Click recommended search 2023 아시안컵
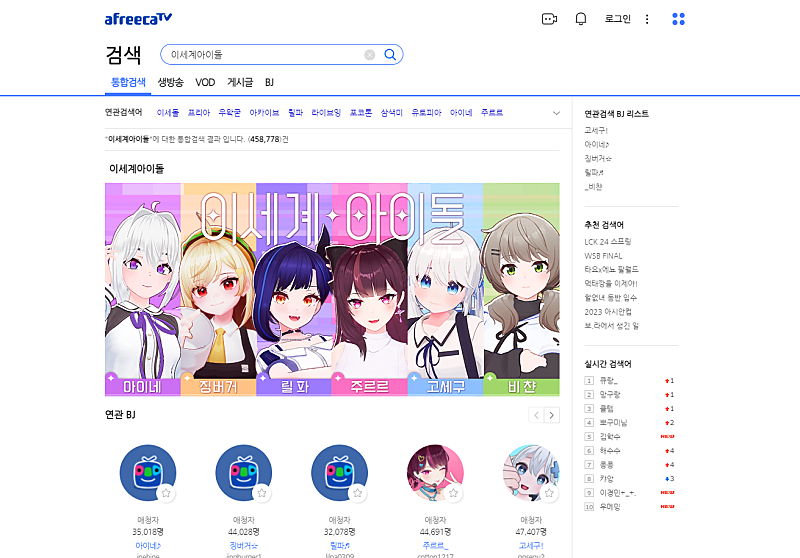 coord(608,312)
